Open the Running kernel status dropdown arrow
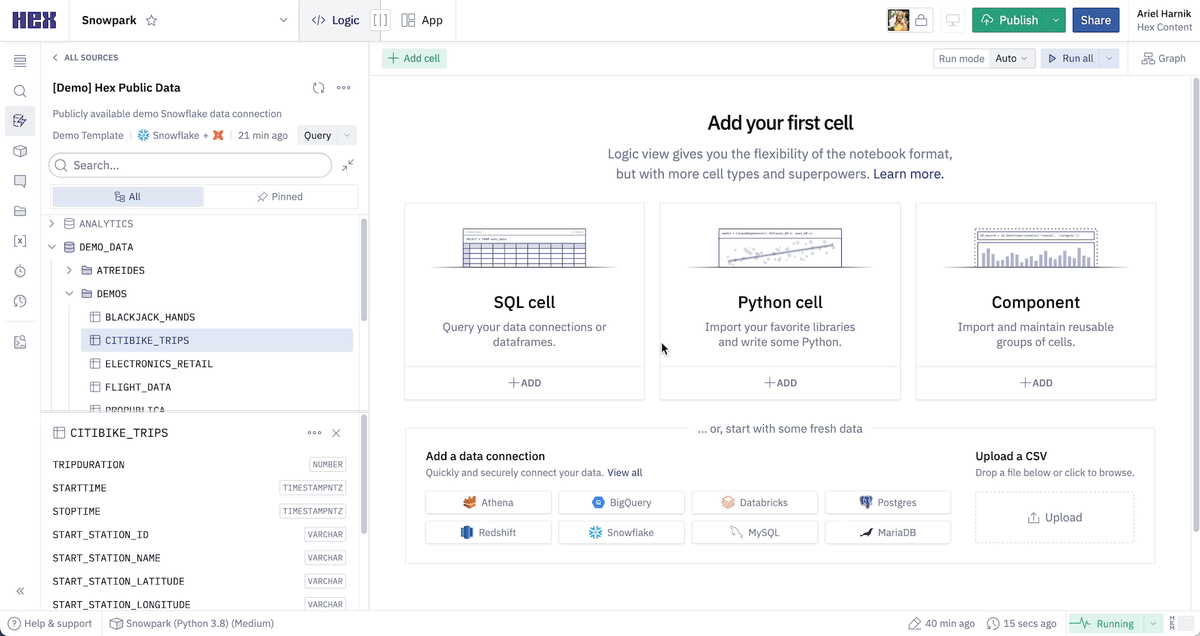The width and height of the screenshot is (1200, 636). (x=1153, y=623)
